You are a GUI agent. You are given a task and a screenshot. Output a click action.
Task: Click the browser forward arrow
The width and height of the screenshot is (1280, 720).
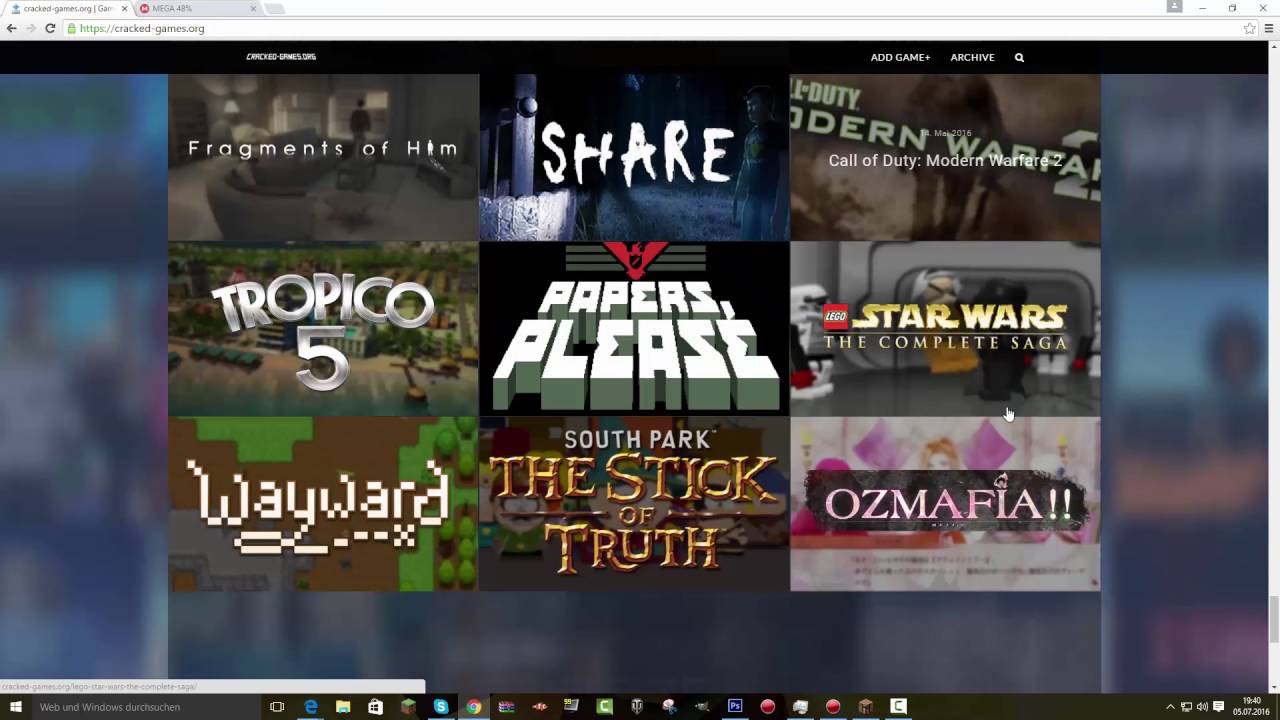(30, 28)
